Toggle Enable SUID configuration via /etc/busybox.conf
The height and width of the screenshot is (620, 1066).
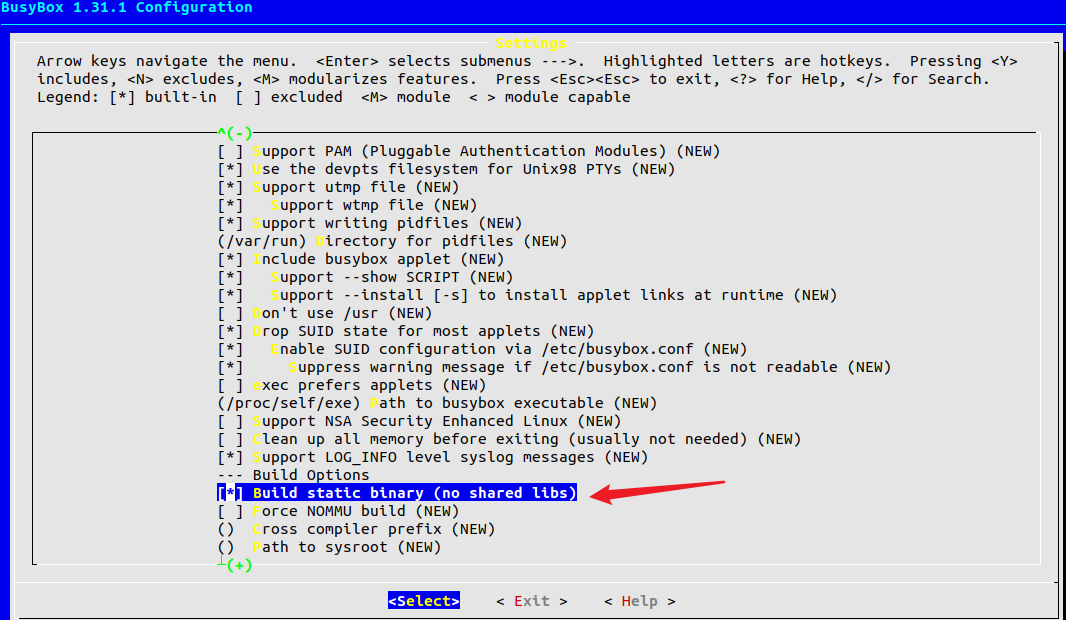pyautogui.click(x=482, y=349)
